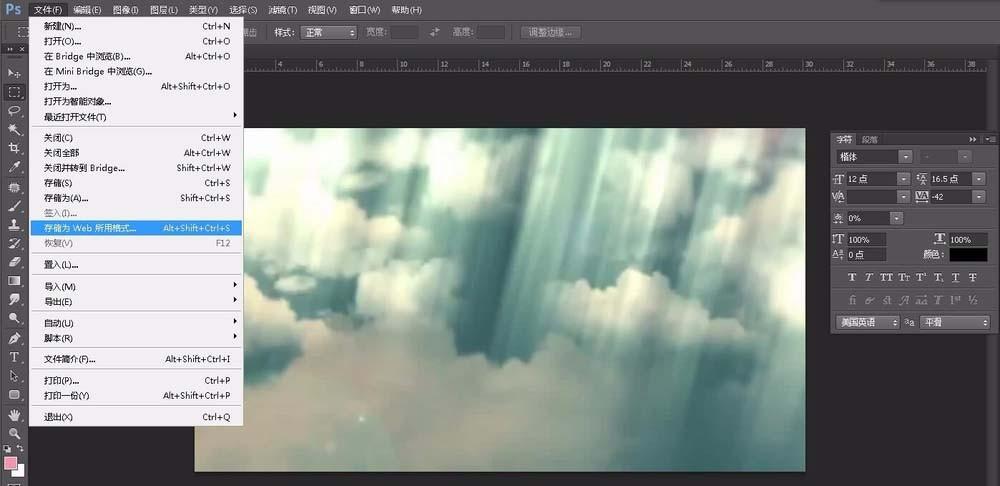Choose 存储为 Web 所用格式 from the File menu

[x=136, y=228]
